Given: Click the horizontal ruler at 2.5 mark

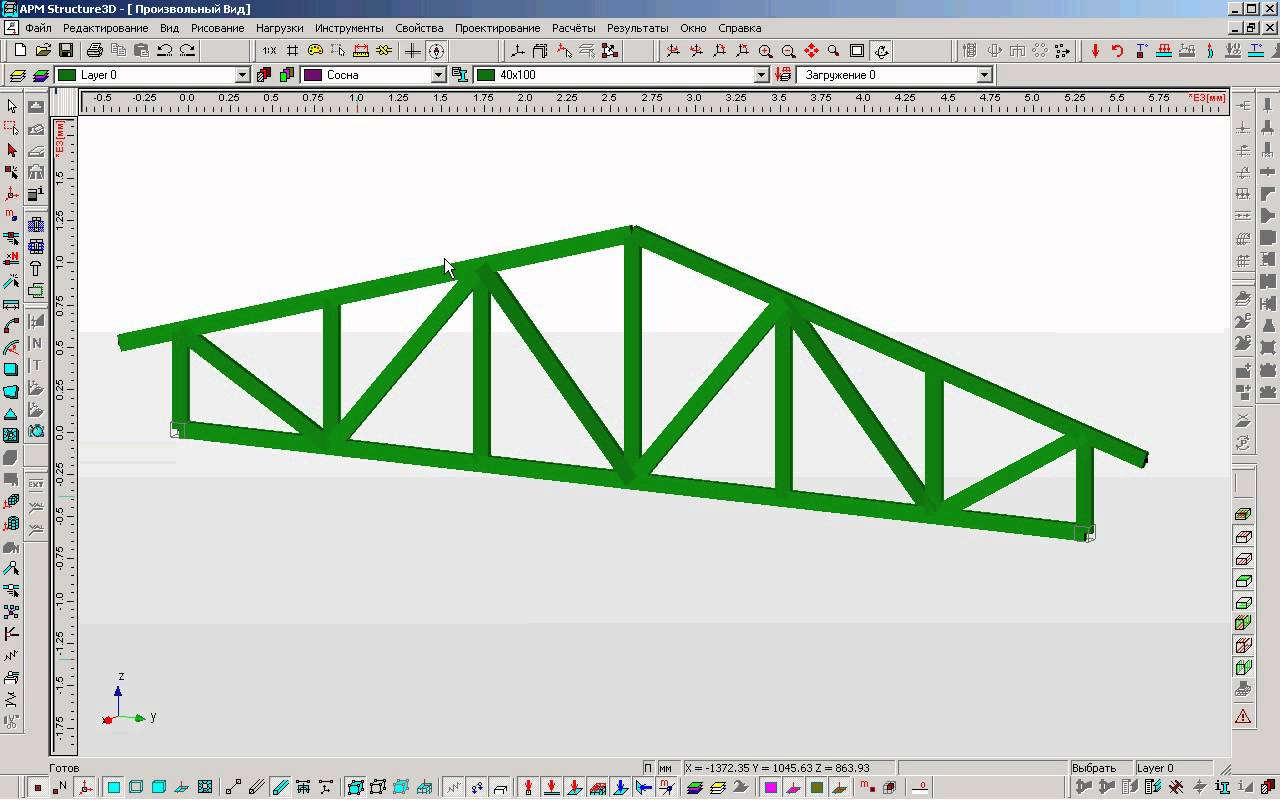Looking at the screenshot, I should pyautogui.click(x=609, y=99).
